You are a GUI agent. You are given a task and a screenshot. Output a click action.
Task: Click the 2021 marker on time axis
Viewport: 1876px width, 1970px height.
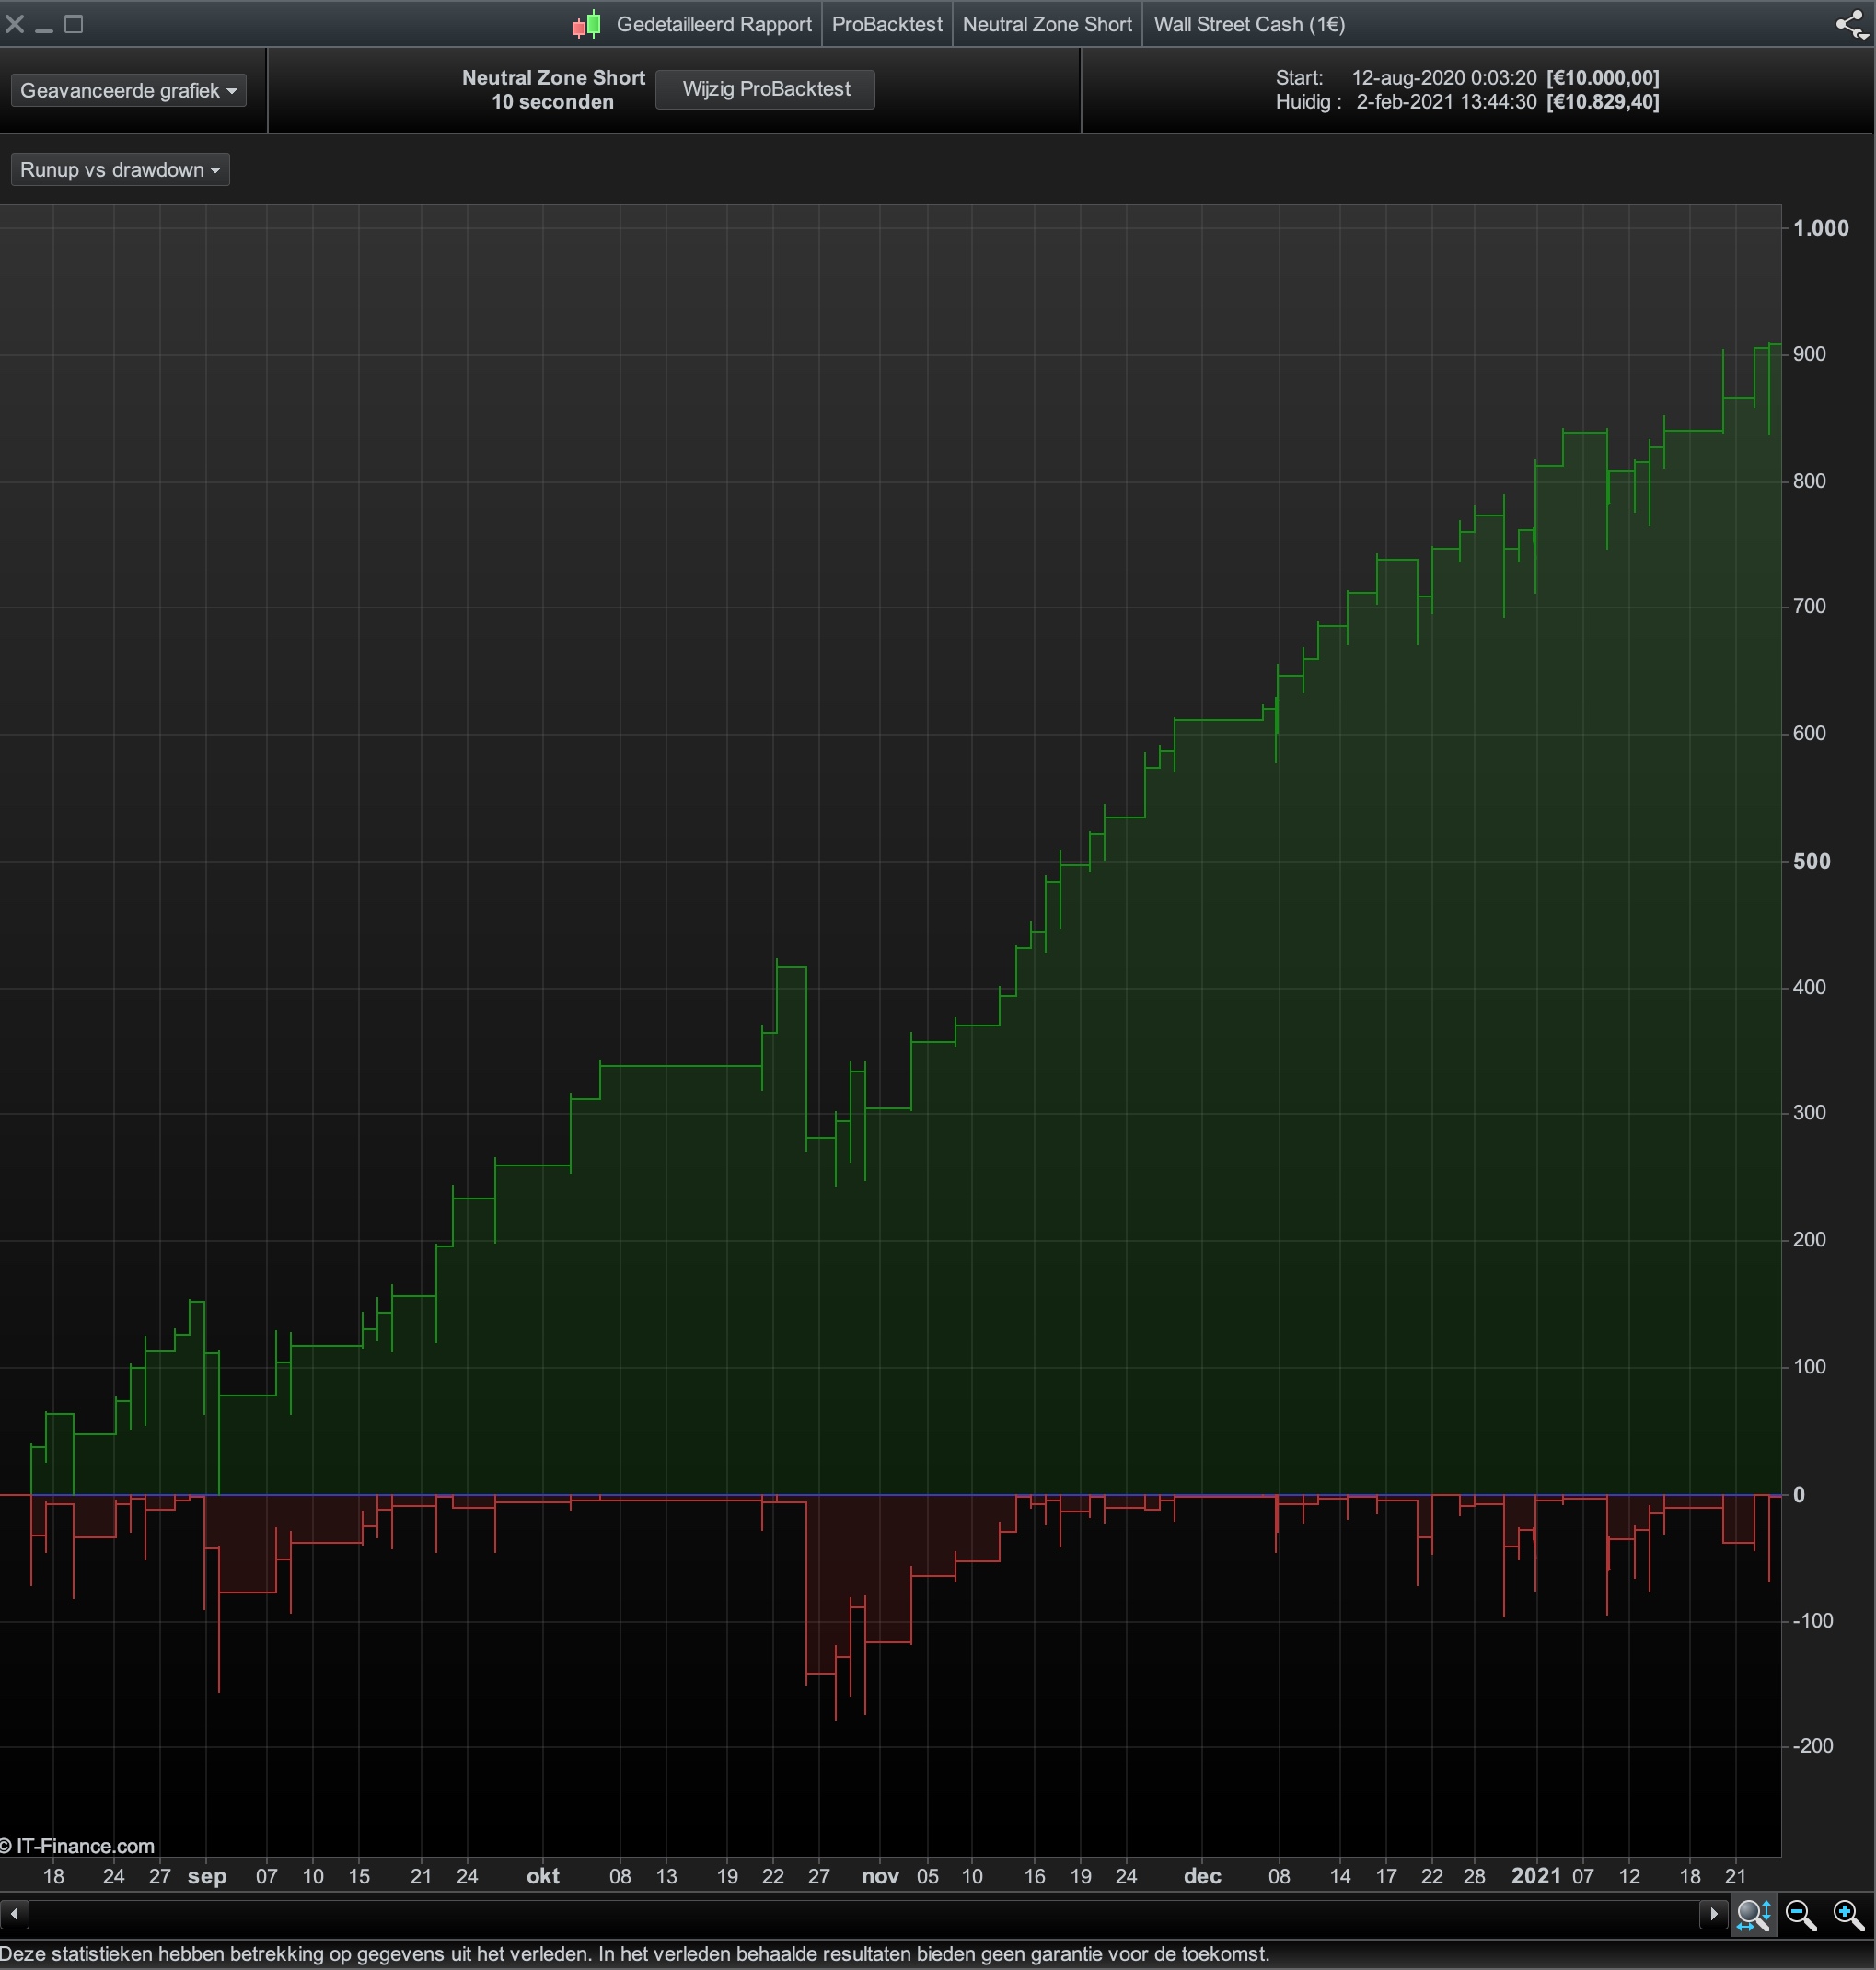click(x=1535, y=1876)
